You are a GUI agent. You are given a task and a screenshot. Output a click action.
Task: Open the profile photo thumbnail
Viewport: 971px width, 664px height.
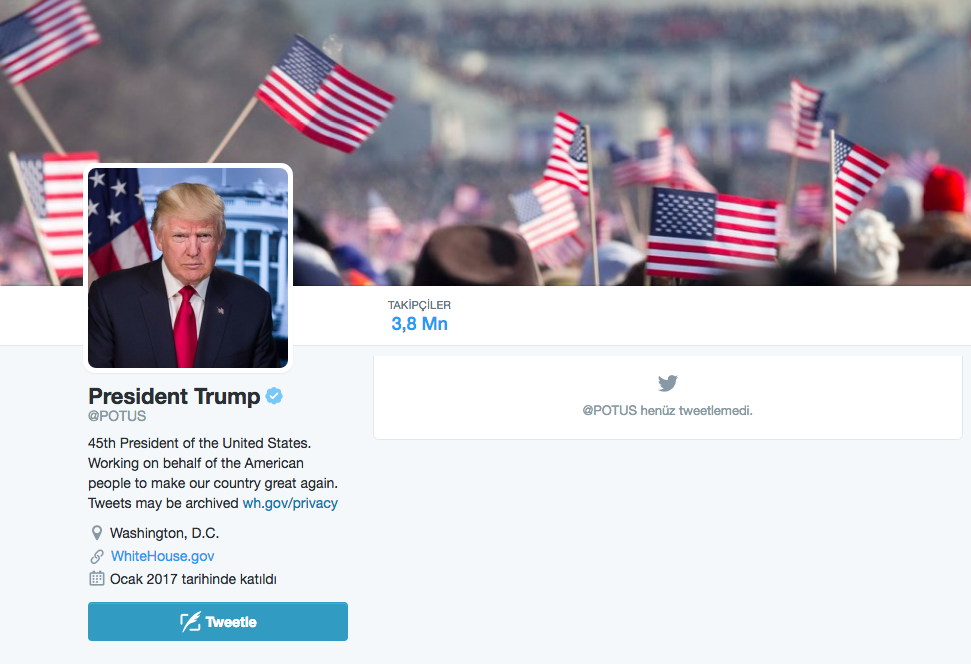188,268
